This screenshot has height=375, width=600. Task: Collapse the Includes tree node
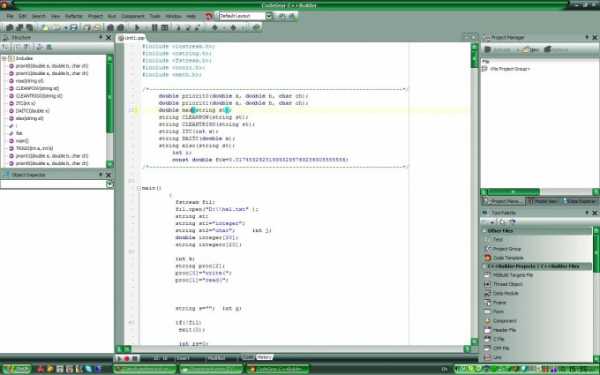(x=4, y=58)
